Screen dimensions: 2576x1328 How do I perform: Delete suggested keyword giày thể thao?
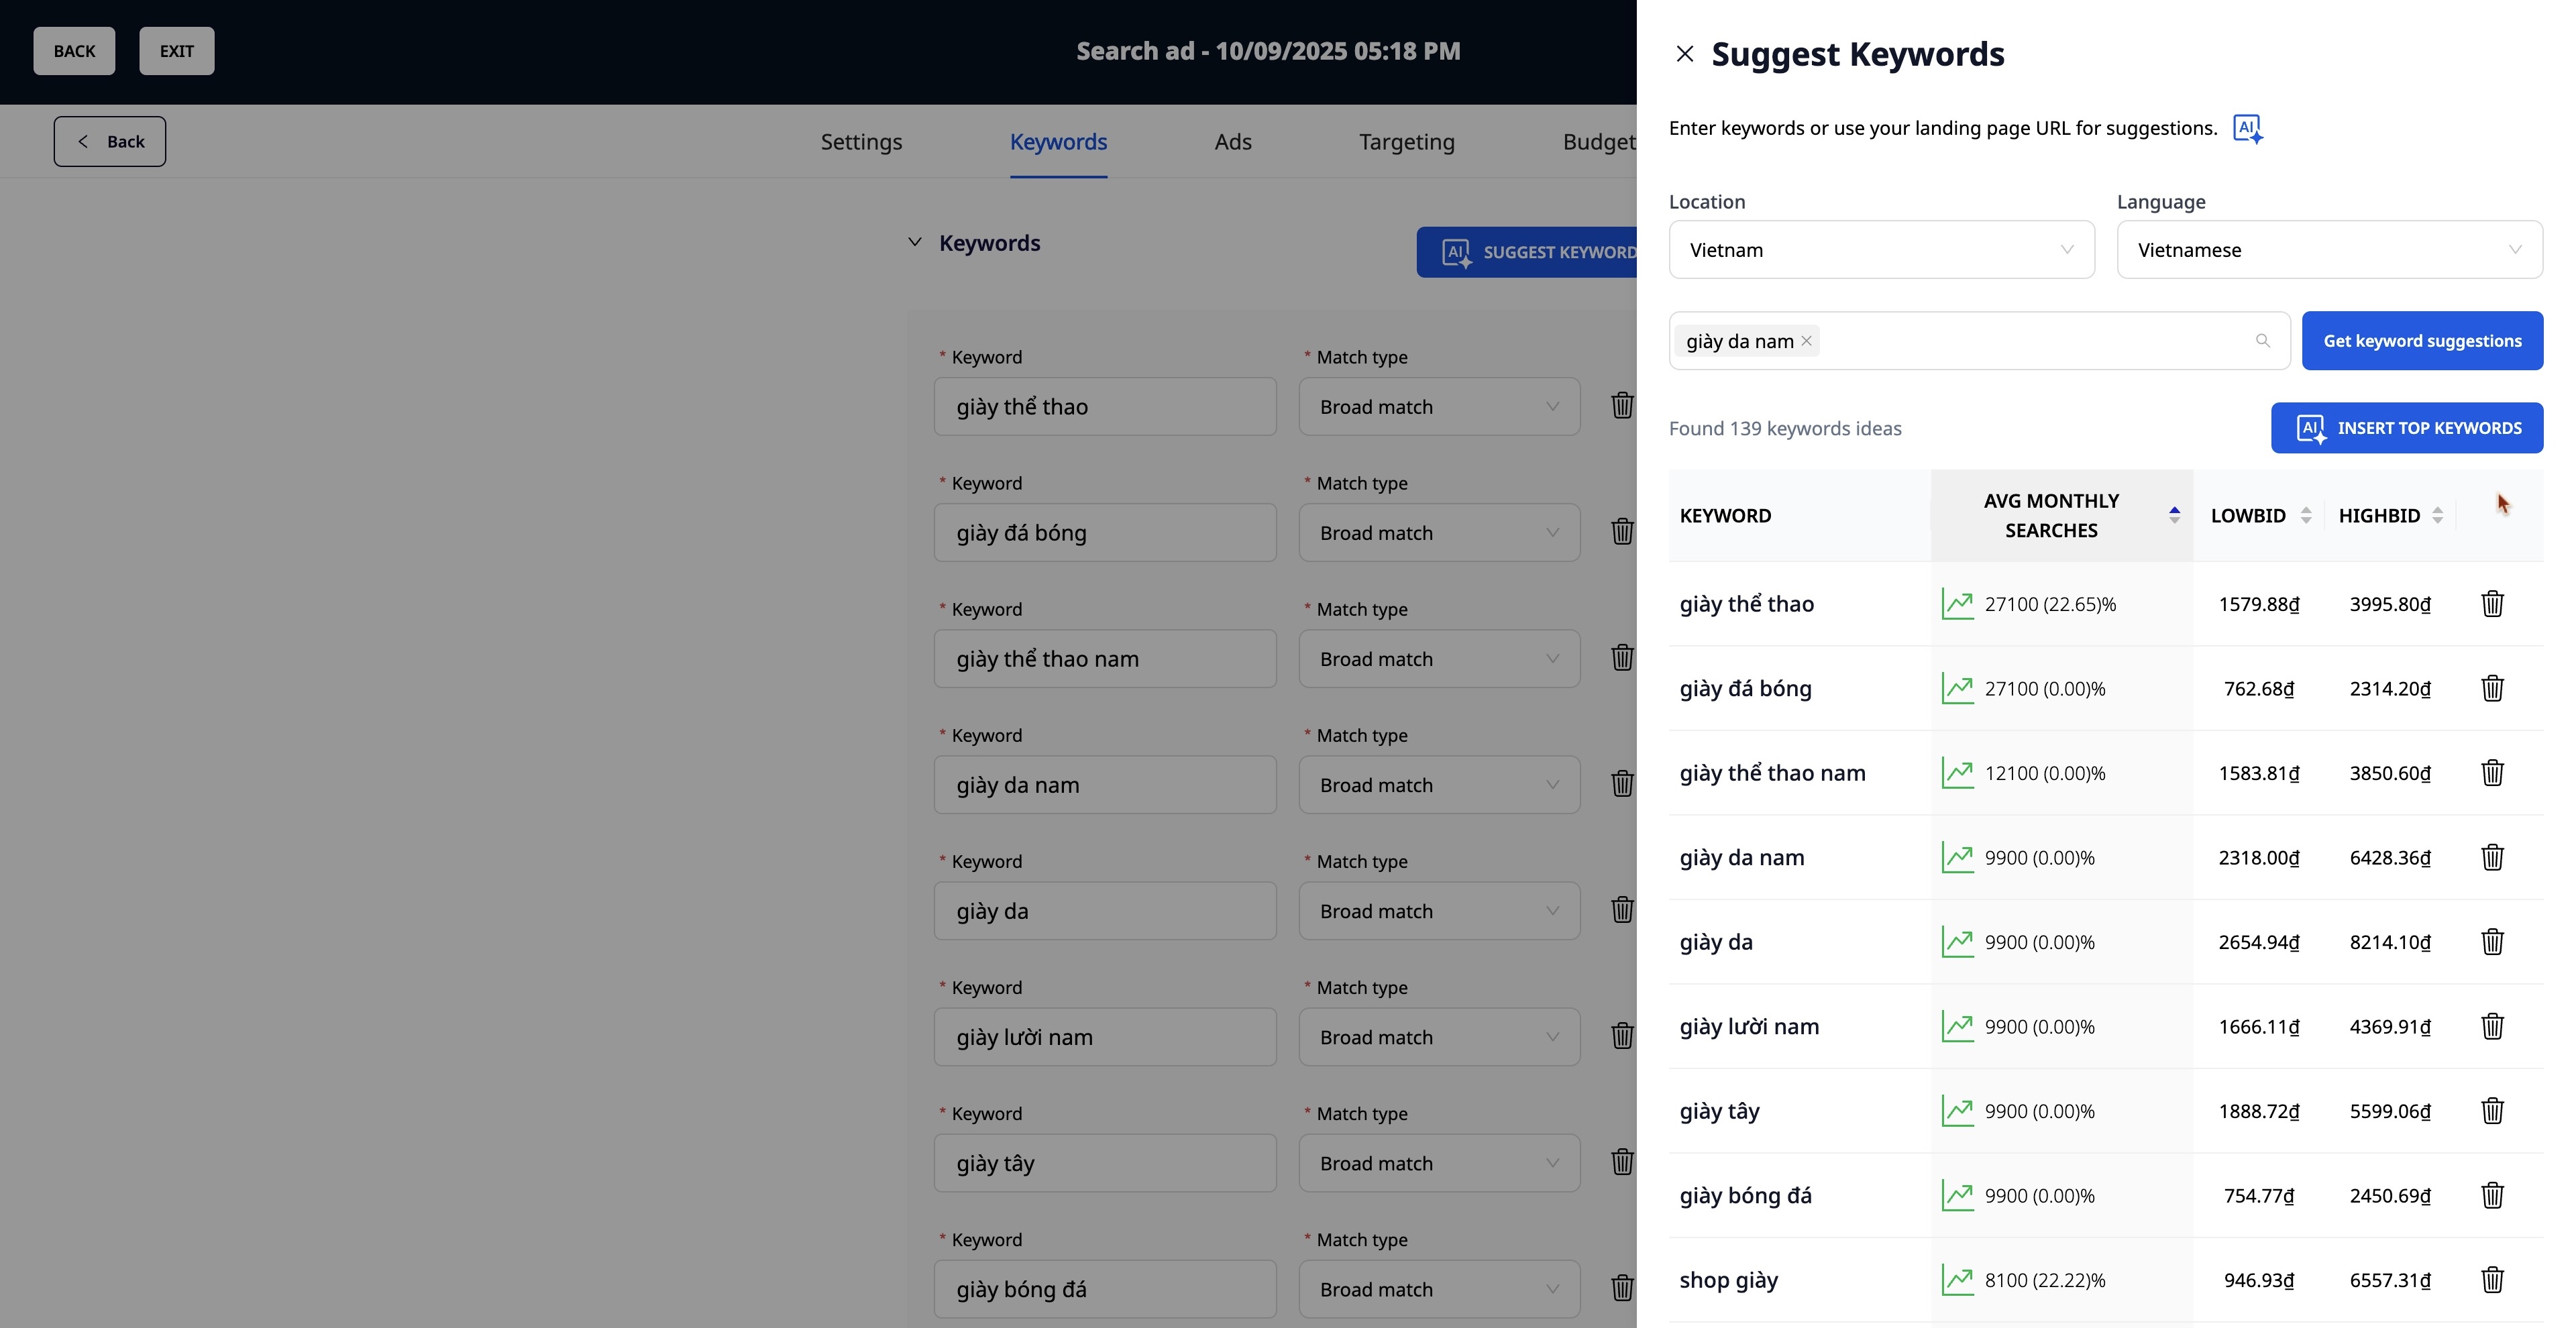click(2492, 604)
